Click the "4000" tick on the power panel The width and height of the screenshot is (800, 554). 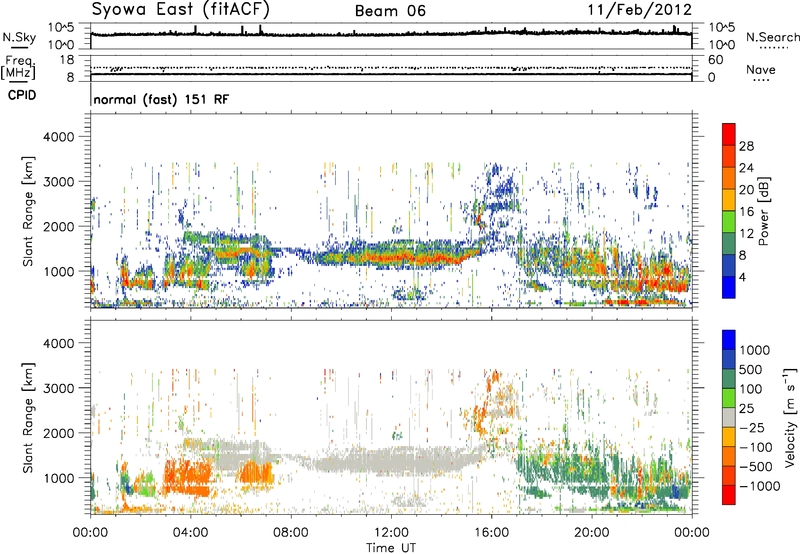coord(58,137)
